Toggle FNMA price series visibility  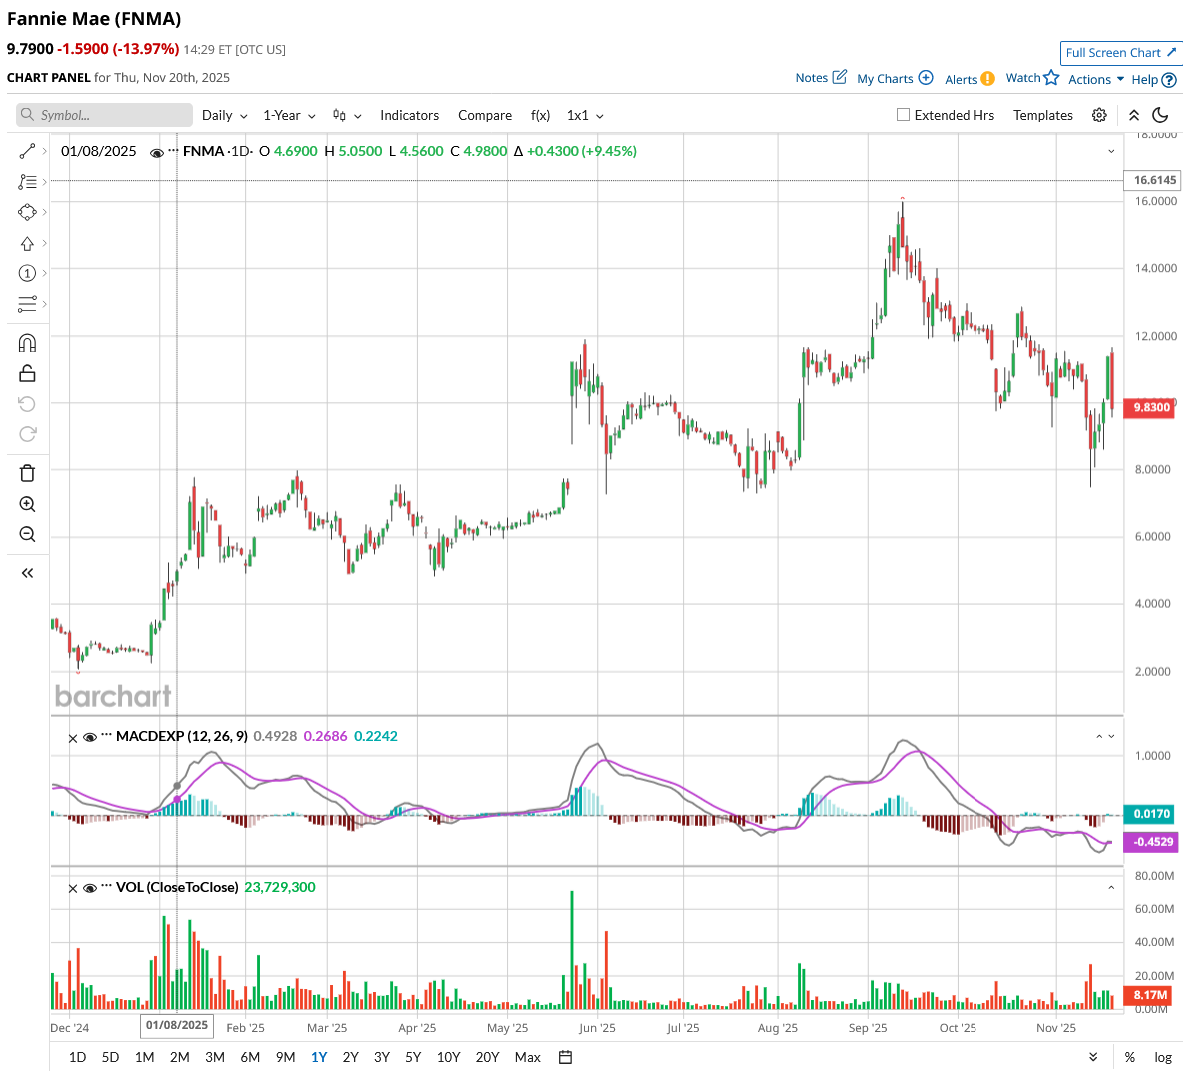pos(156,152)
